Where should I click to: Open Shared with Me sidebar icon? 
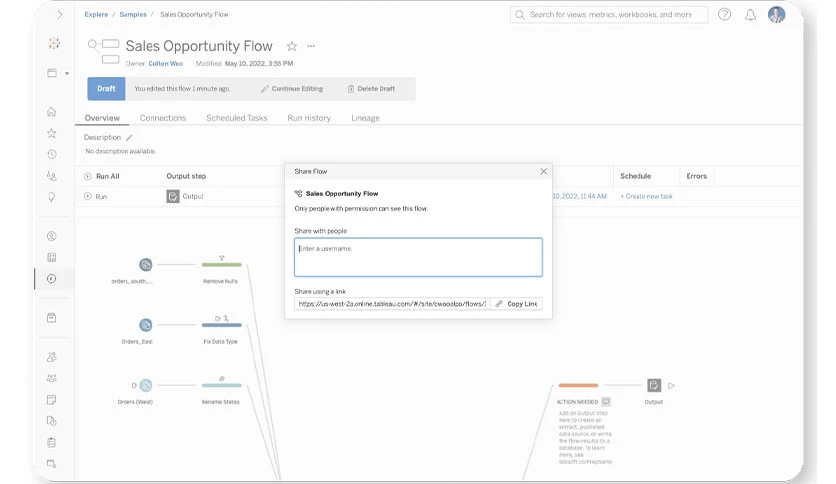52,175
